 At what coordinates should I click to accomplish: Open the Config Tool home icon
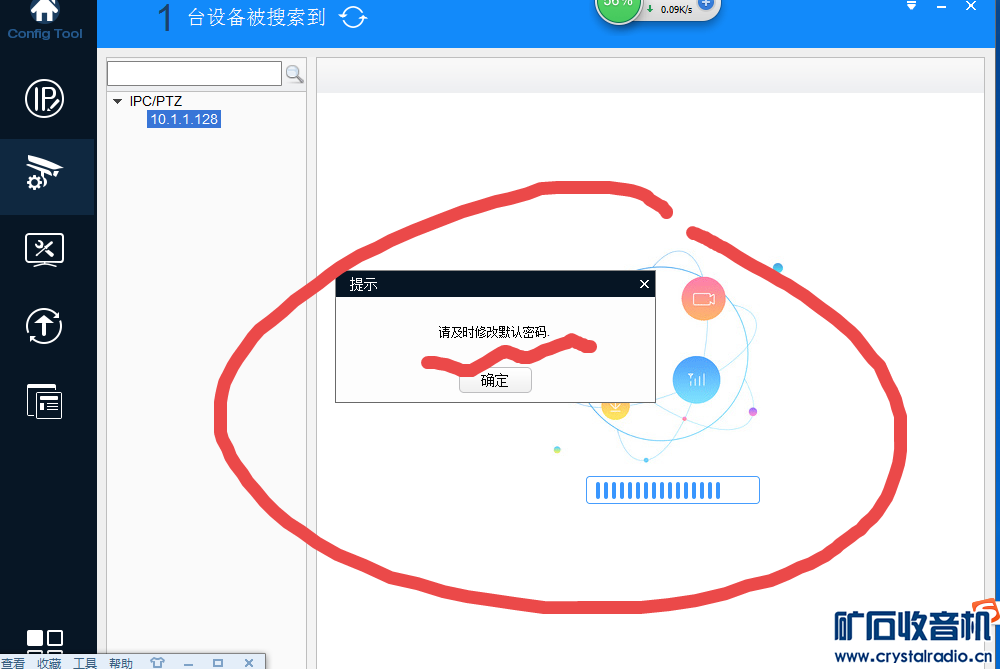point(45,11)
